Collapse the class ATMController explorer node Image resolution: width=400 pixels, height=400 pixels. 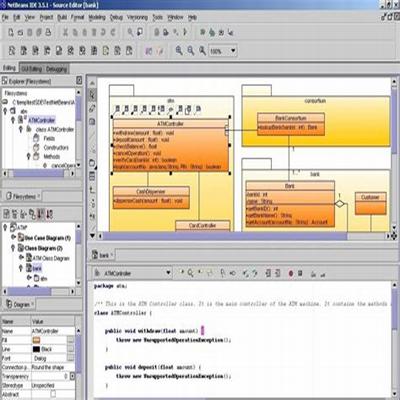click(21, 129)
